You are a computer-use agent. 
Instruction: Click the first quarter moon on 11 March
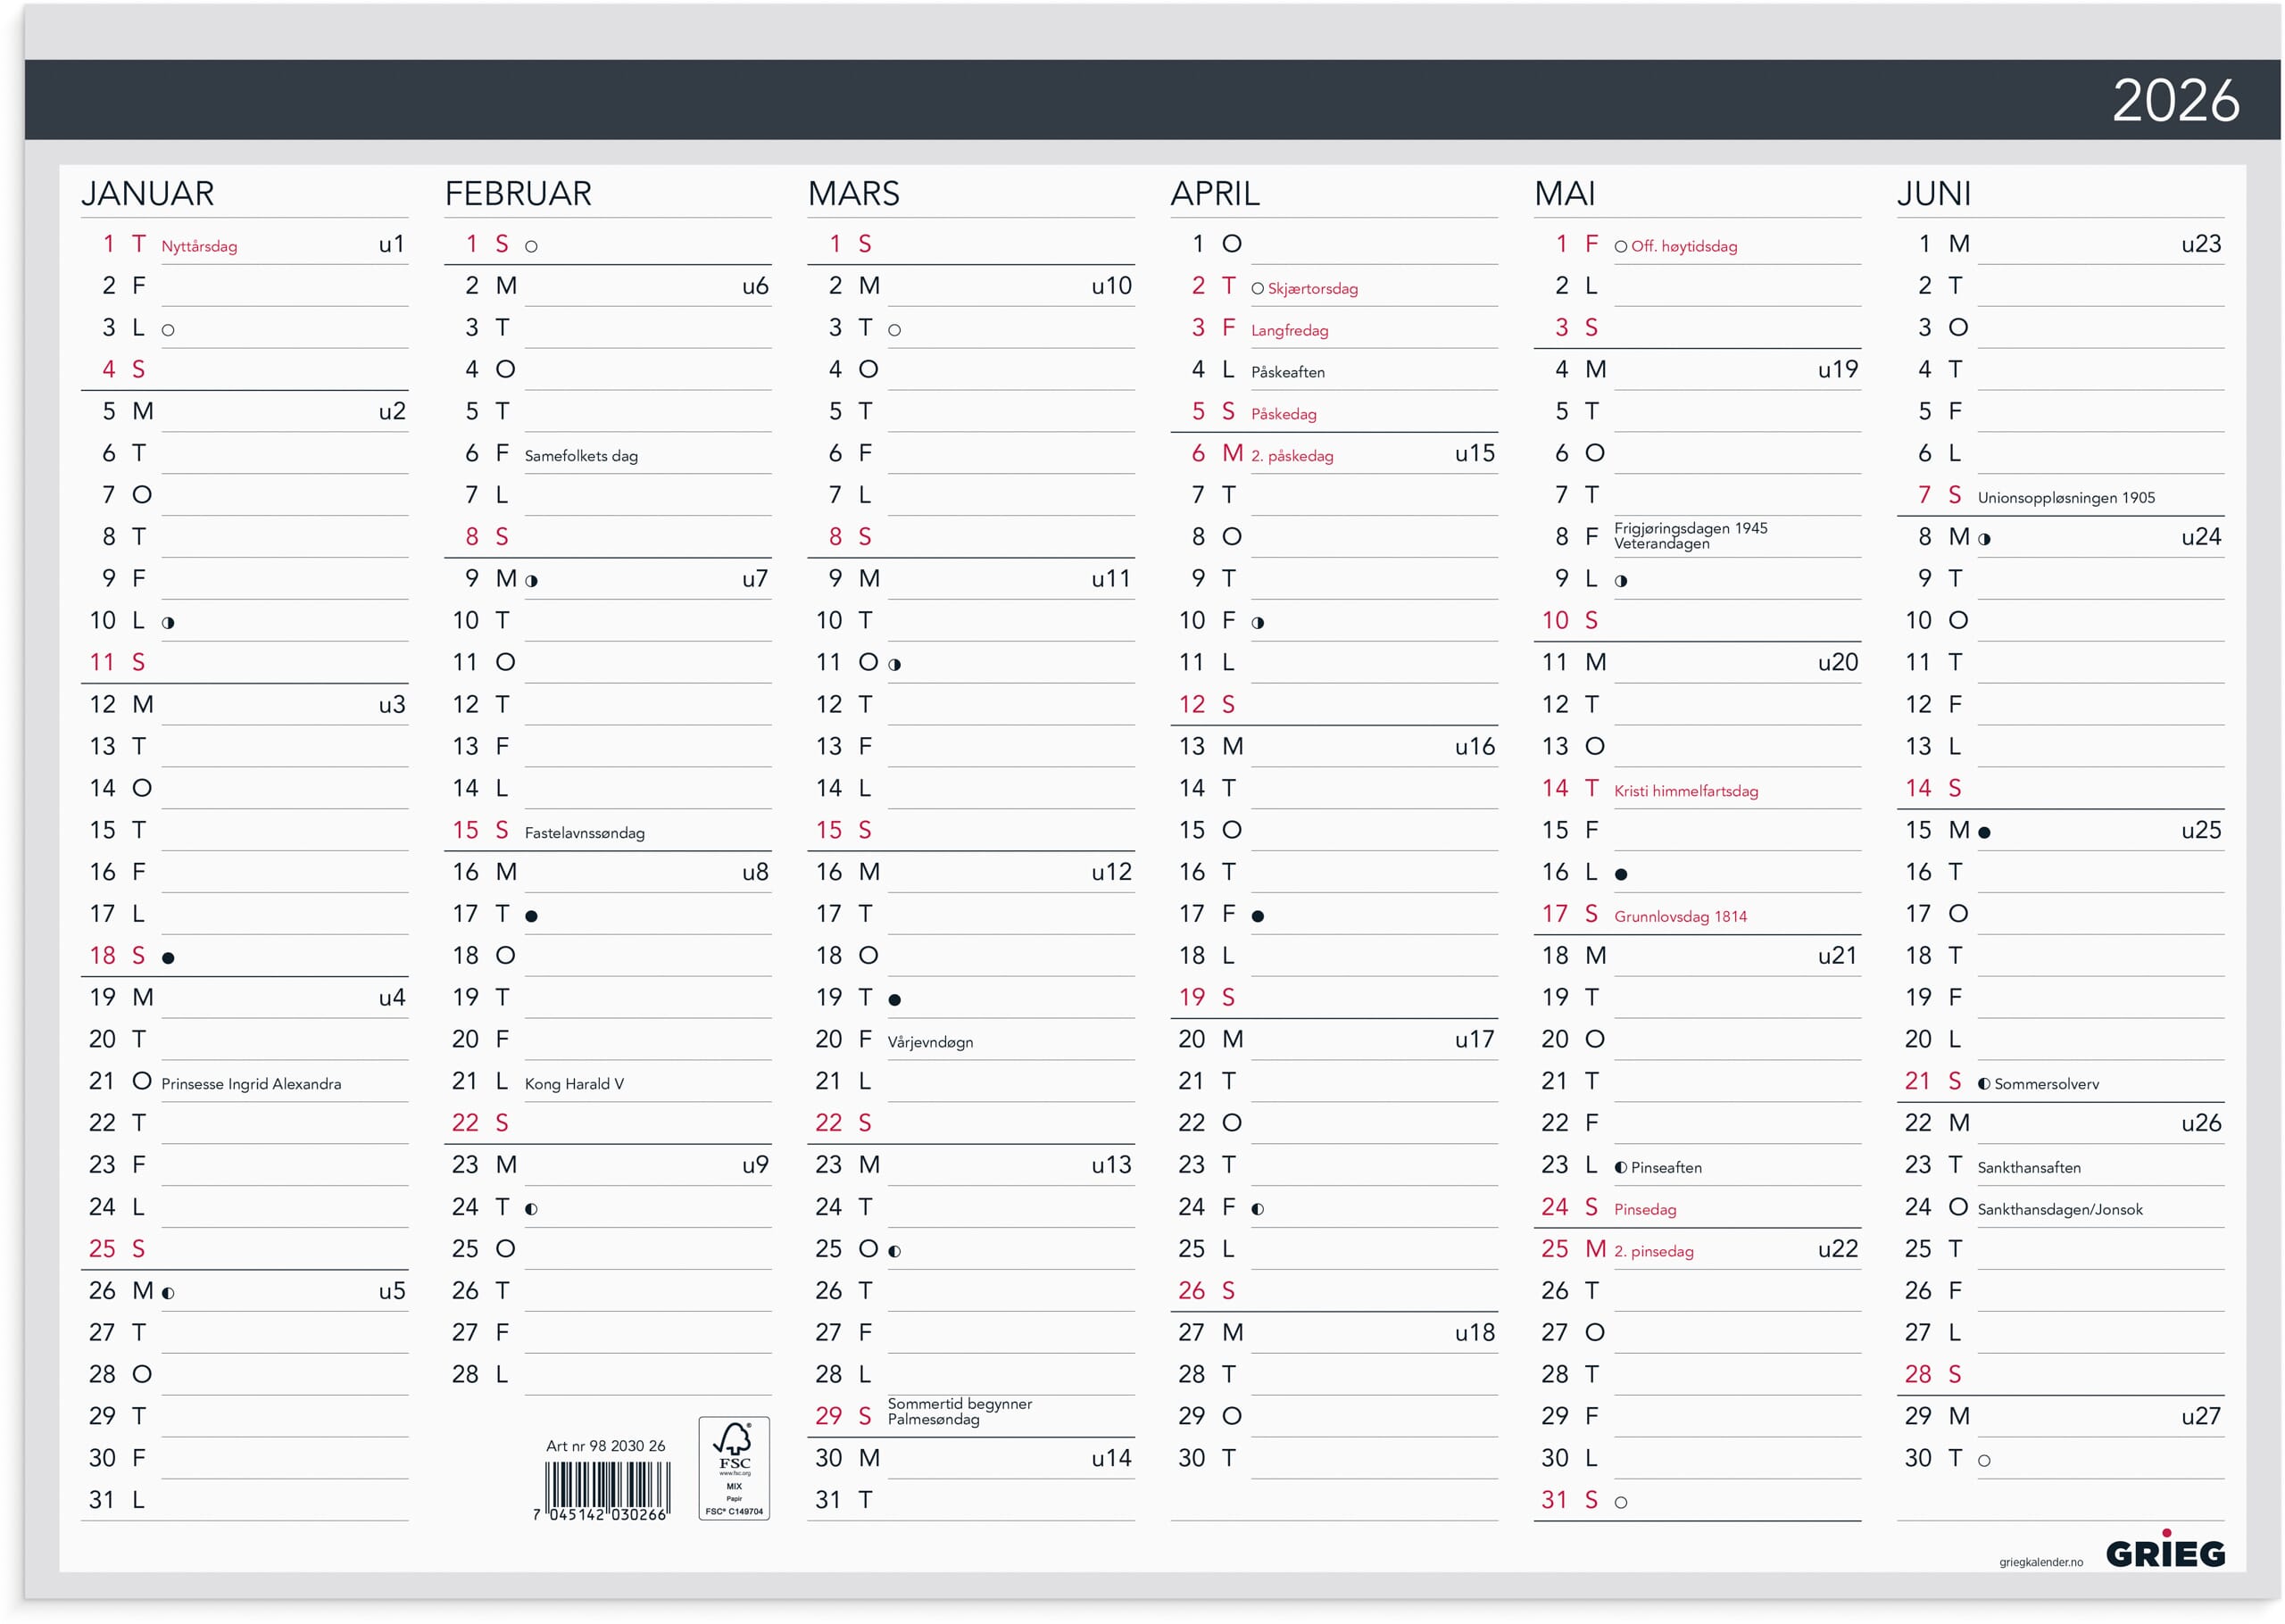[x=894, y=664]
